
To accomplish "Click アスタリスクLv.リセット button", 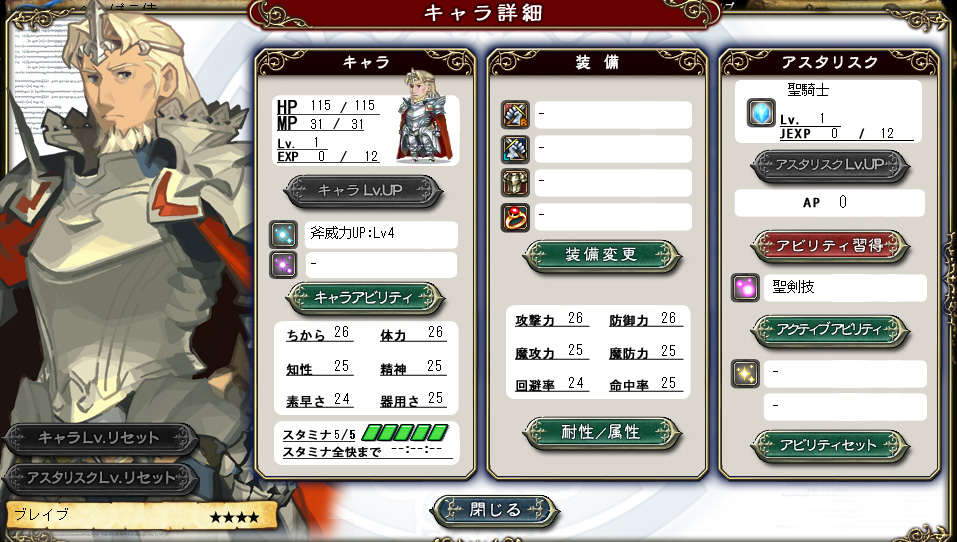I will (x=99, y=478).
